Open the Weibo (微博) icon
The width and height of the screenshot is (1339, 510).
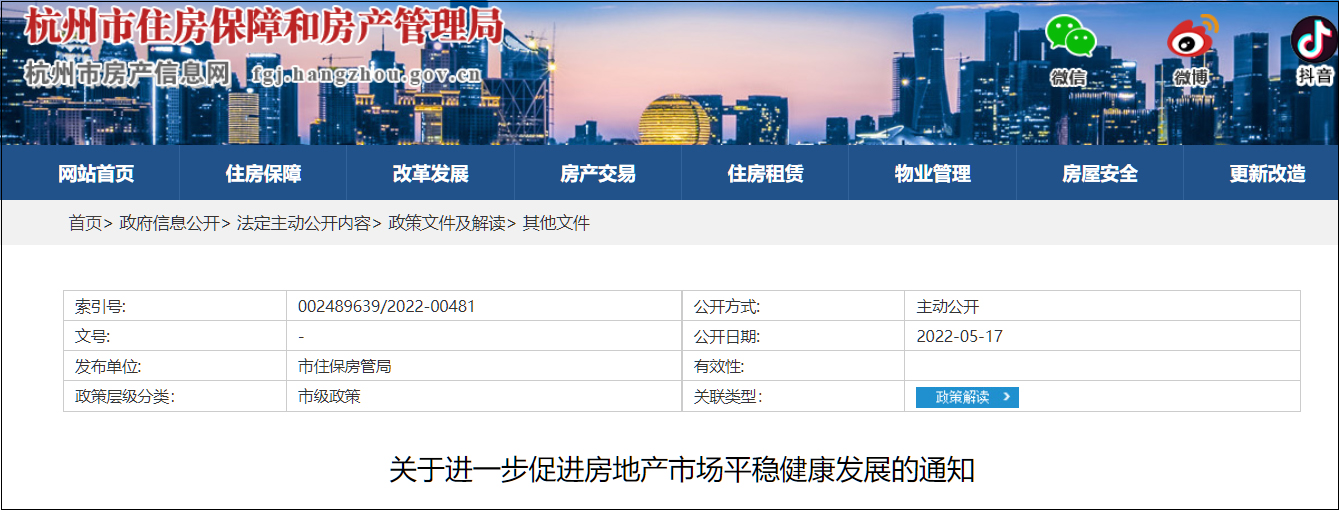1192,39
